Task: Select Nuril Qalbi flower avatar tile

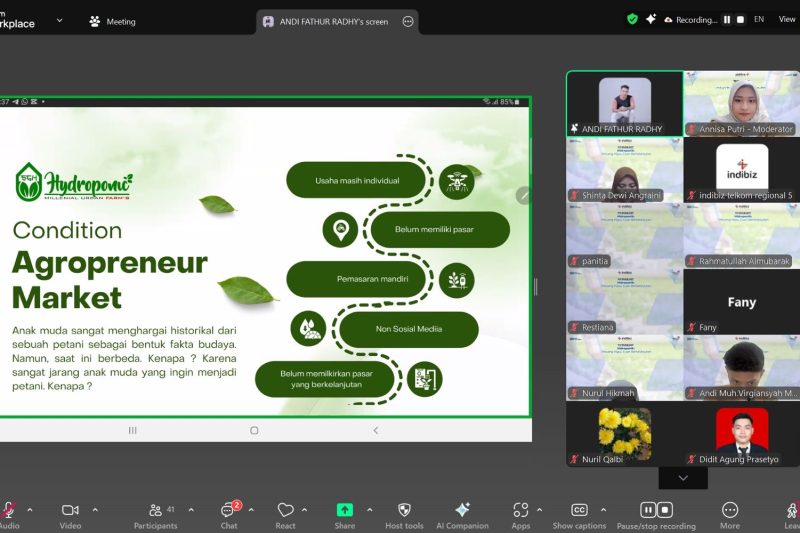Action: click(x=624, y=434)
